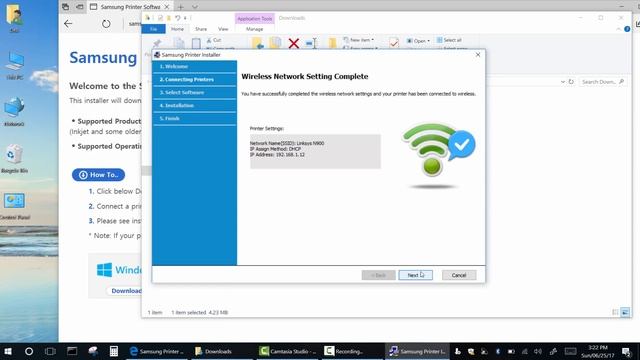Click the 'IP Address: 192.168.1.12' line
The image size is (640, 360).
(x=277, y=155)
